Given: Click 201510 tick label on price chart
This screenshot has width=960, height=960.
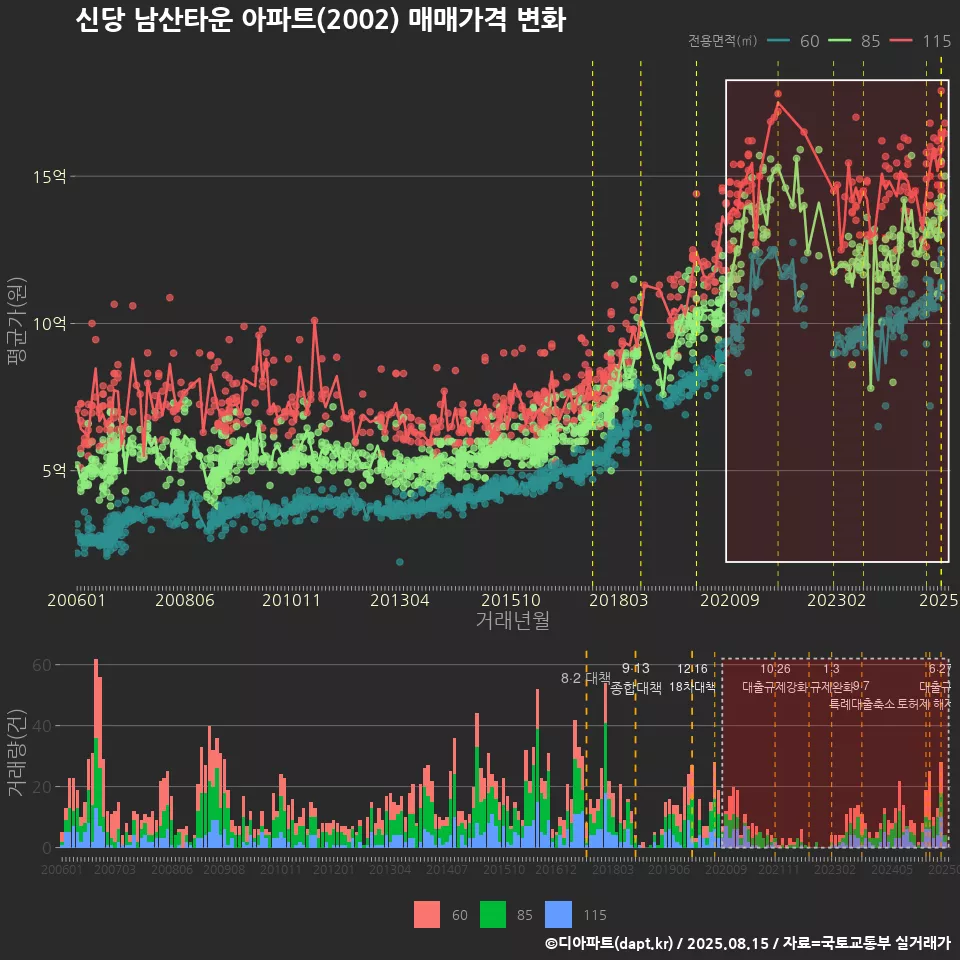Looking at the screenshot, I should click(511, 600).
